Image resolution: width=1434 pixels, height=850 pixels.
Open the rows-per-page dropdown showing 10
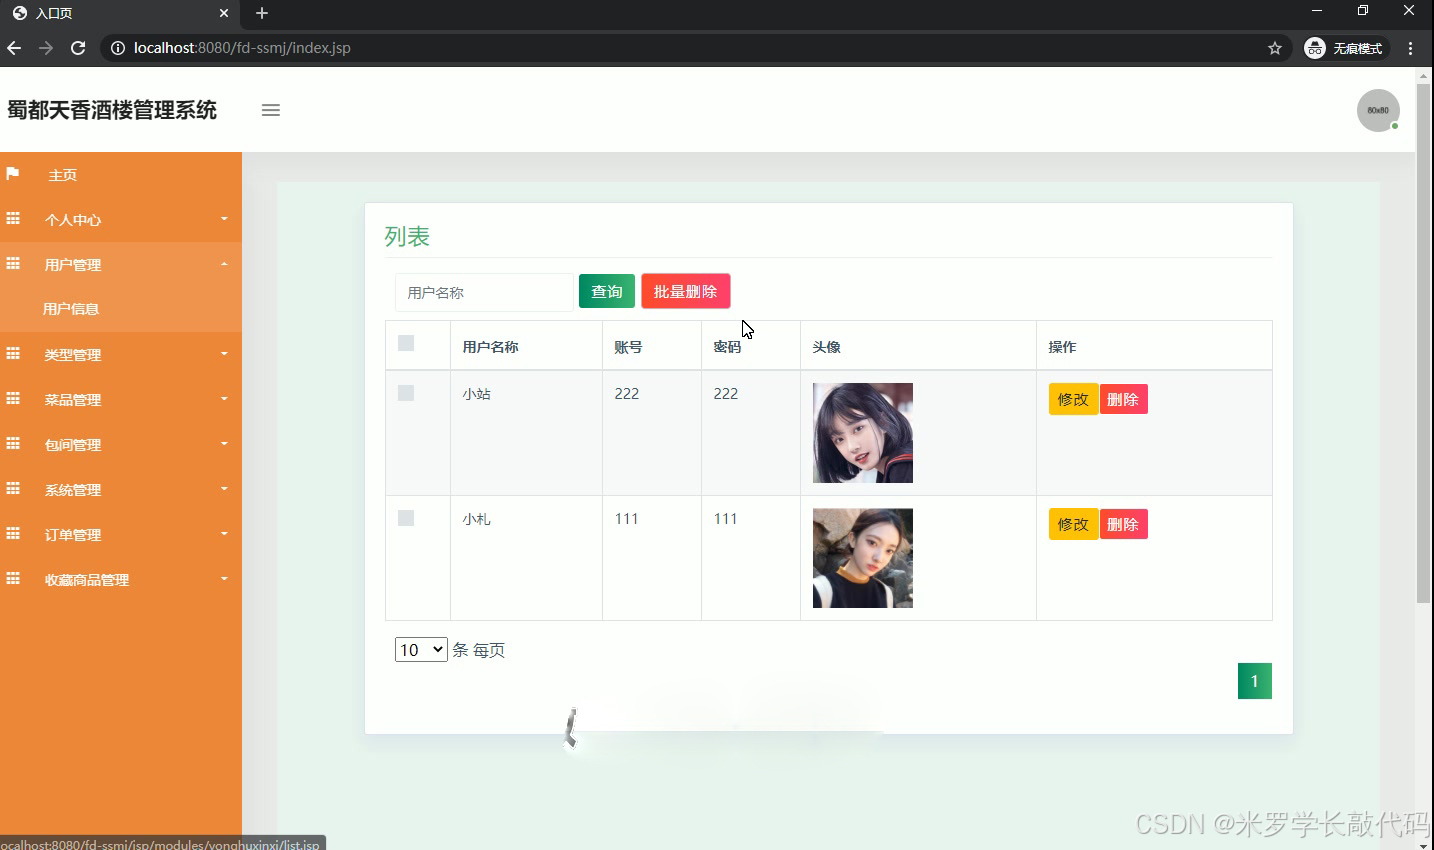(x=421, y=650)
